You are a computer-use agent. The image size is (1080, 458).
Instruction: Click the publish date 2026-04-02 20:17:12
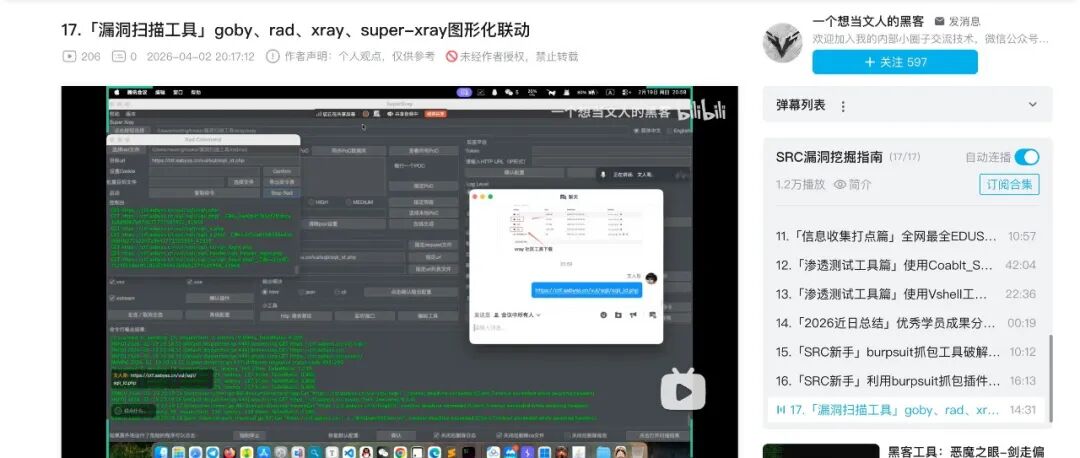click(200, 56)
